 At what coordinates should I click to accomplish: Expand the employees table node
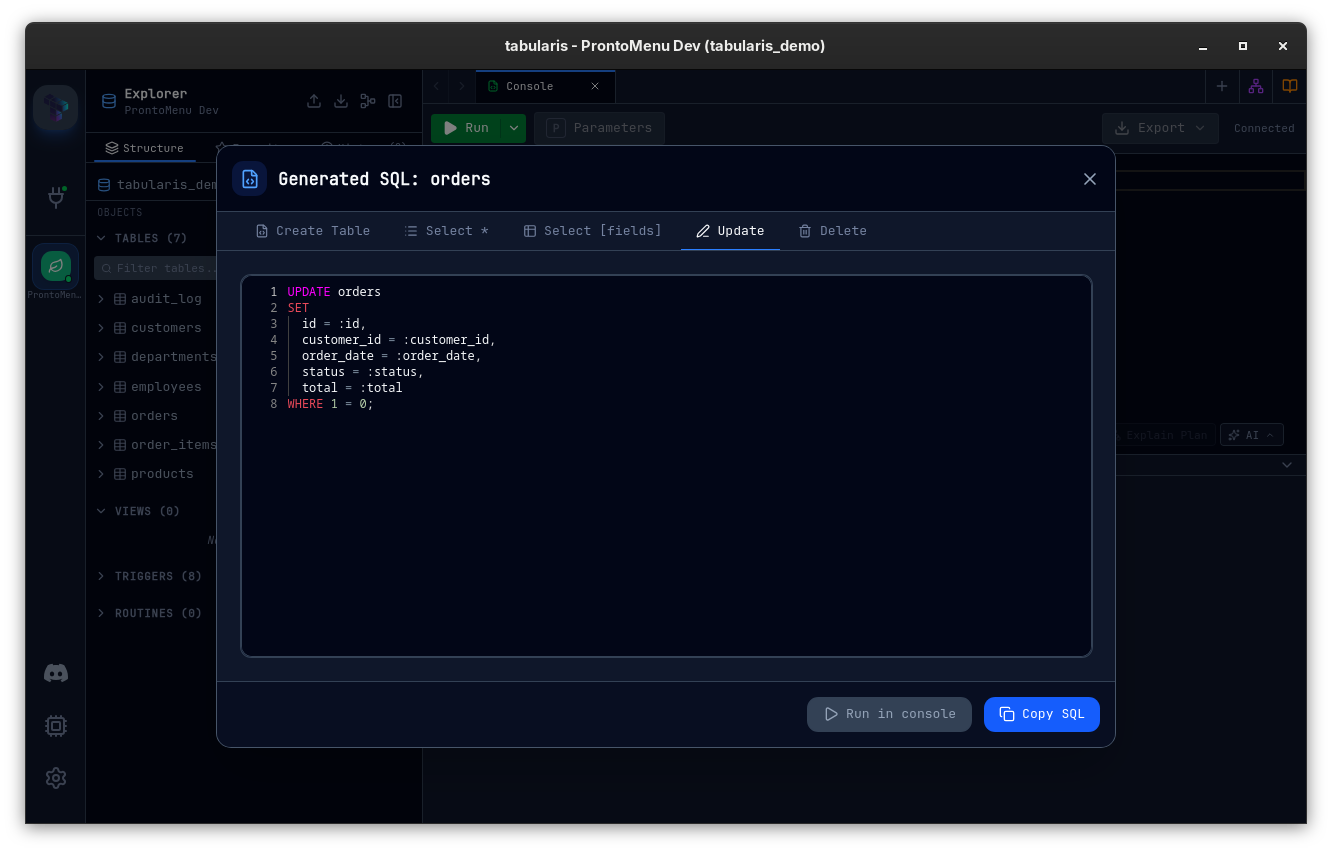(x=101, y=387)
